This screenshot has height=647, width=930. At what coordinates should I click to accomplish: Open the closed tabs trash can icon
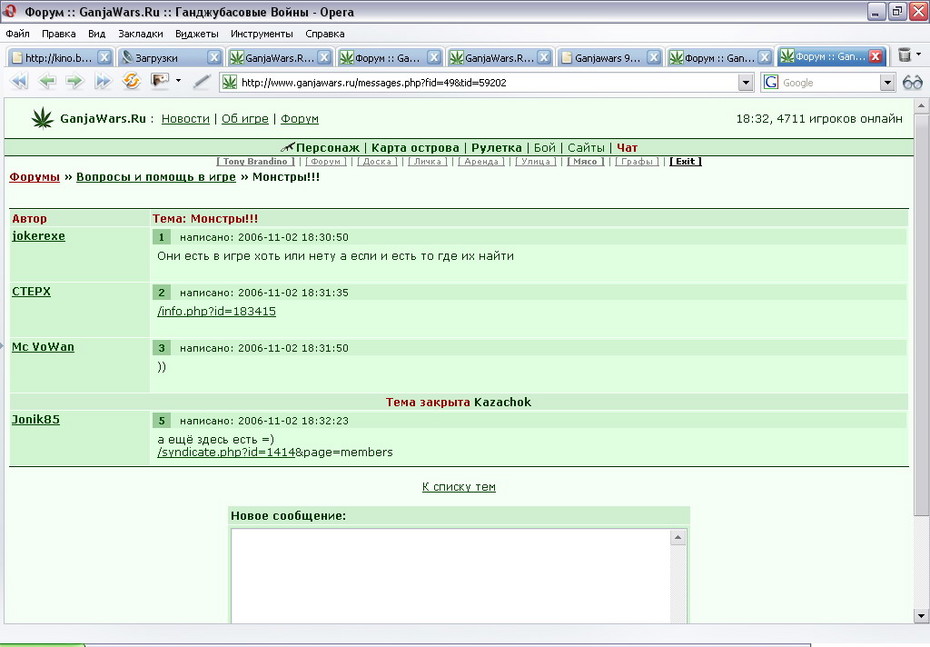click(904, 55)
